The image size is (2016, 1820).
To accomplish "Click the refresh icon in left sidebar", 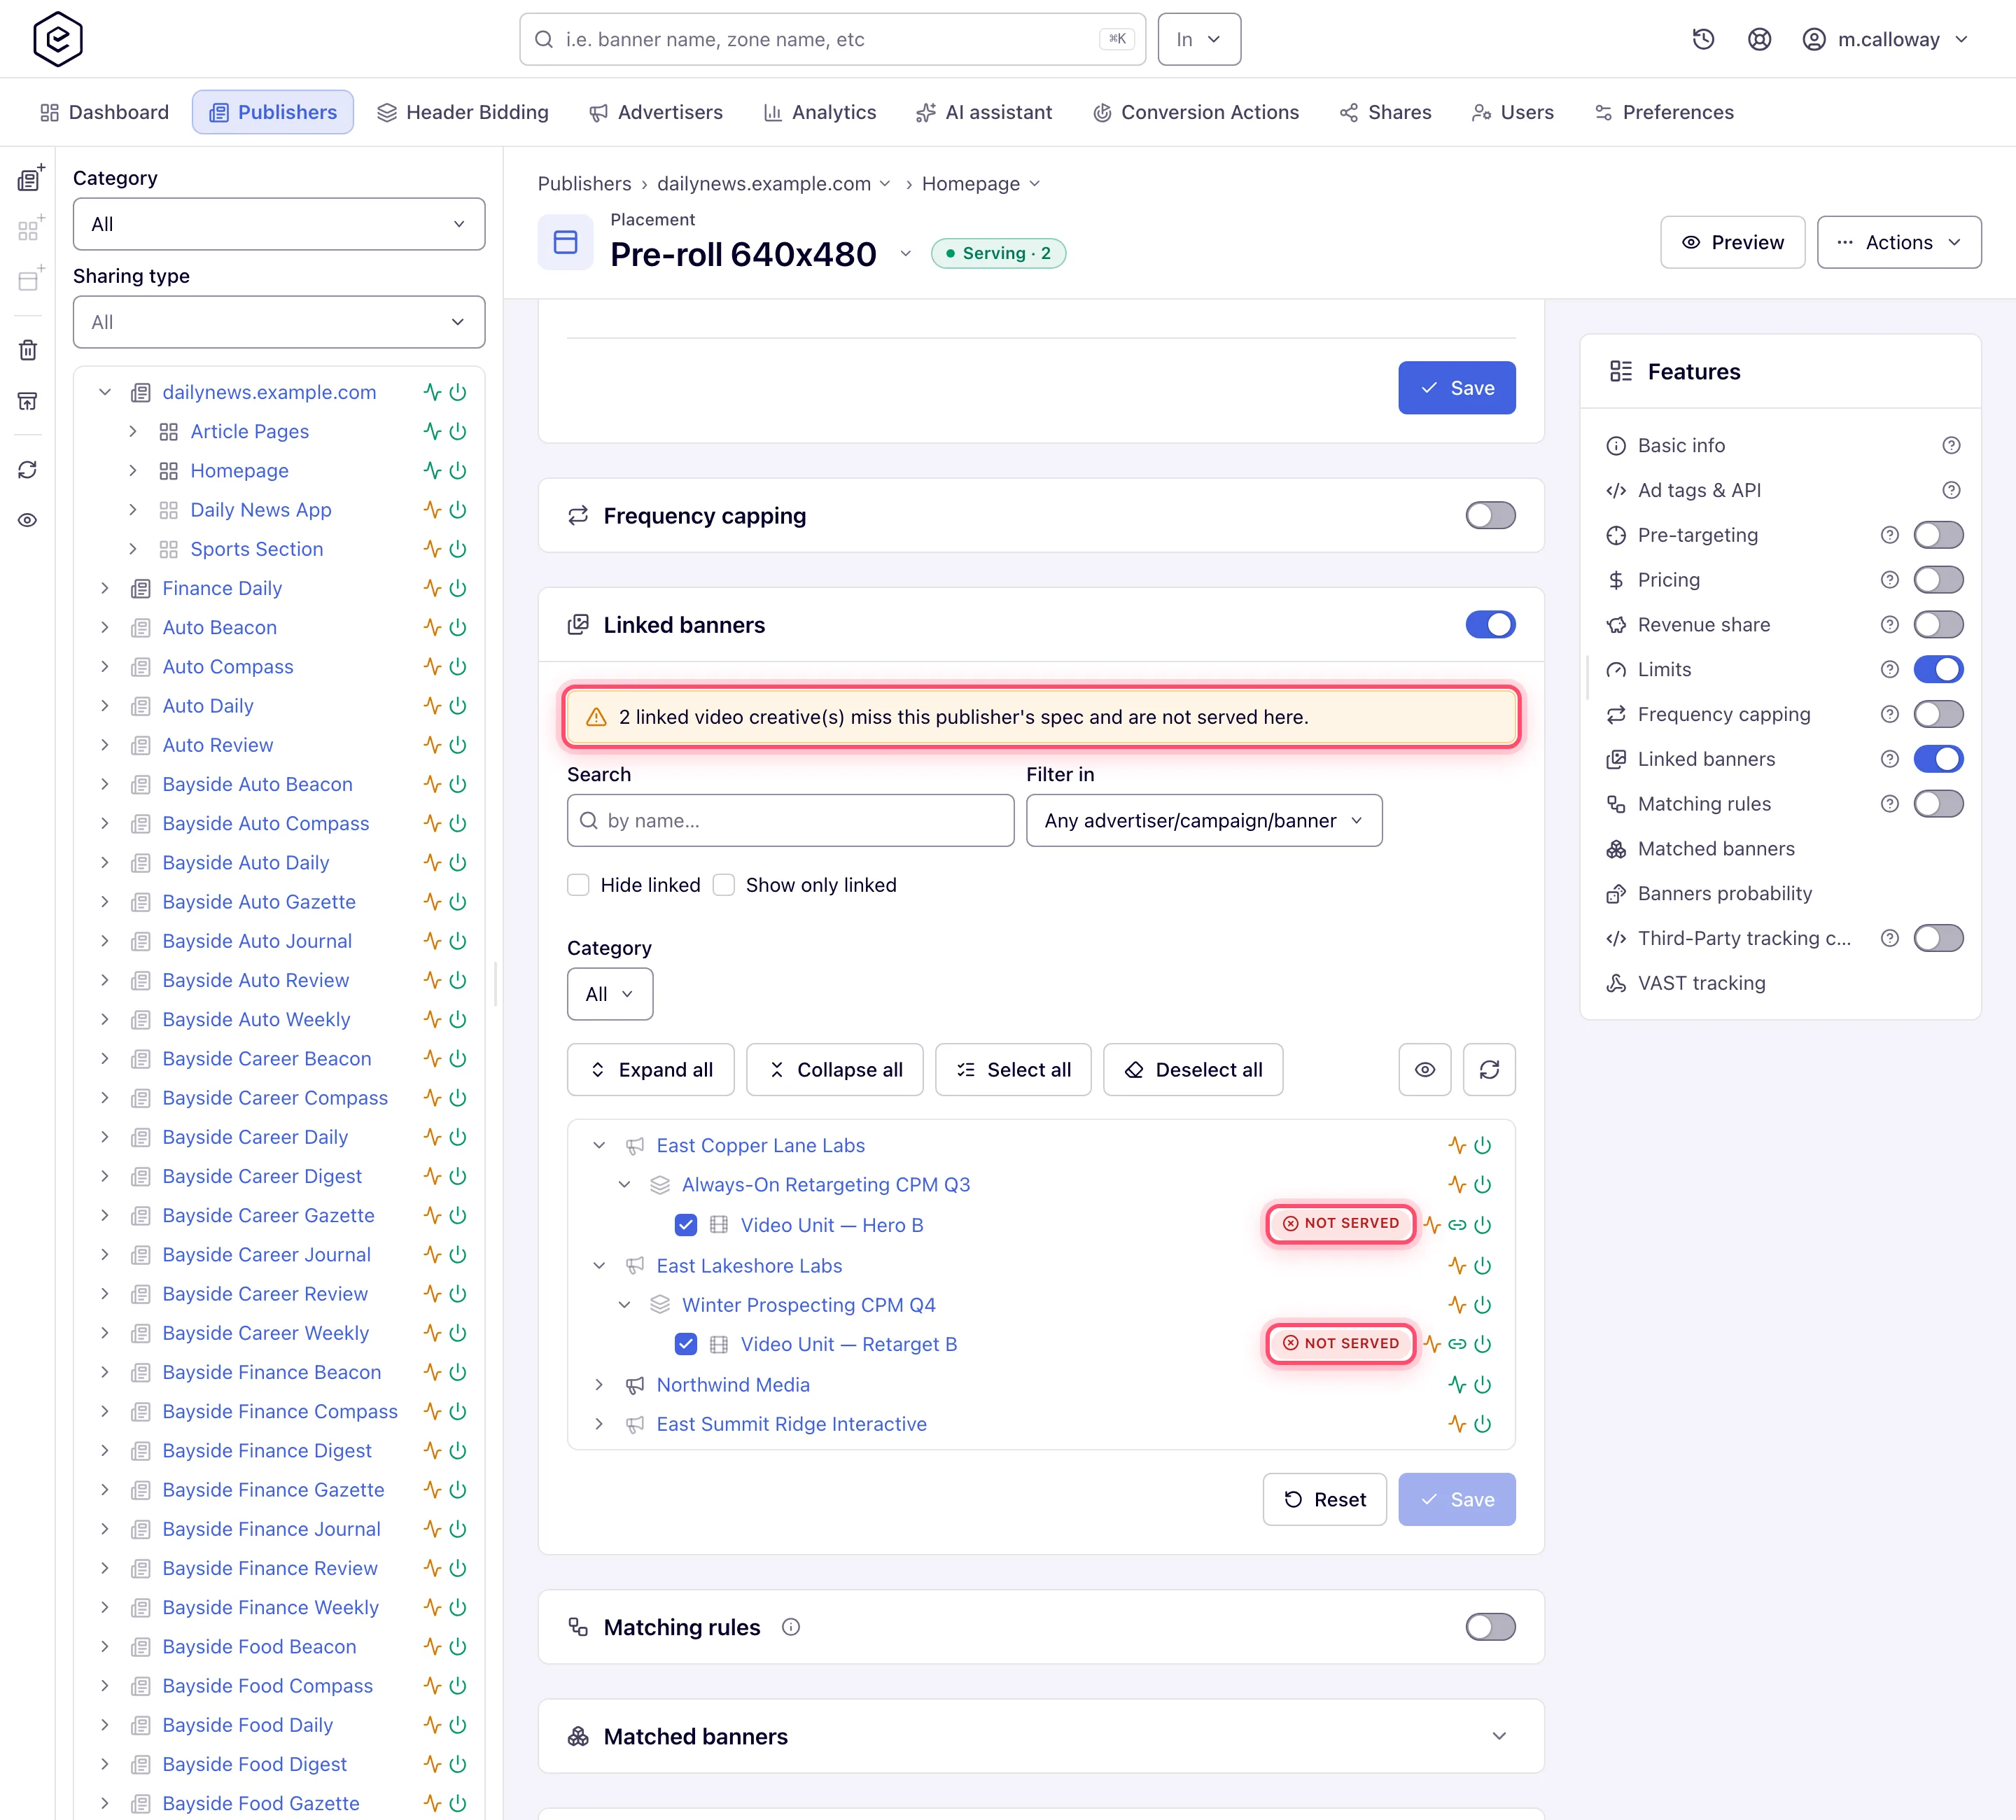I will click(x=28, y=470).
